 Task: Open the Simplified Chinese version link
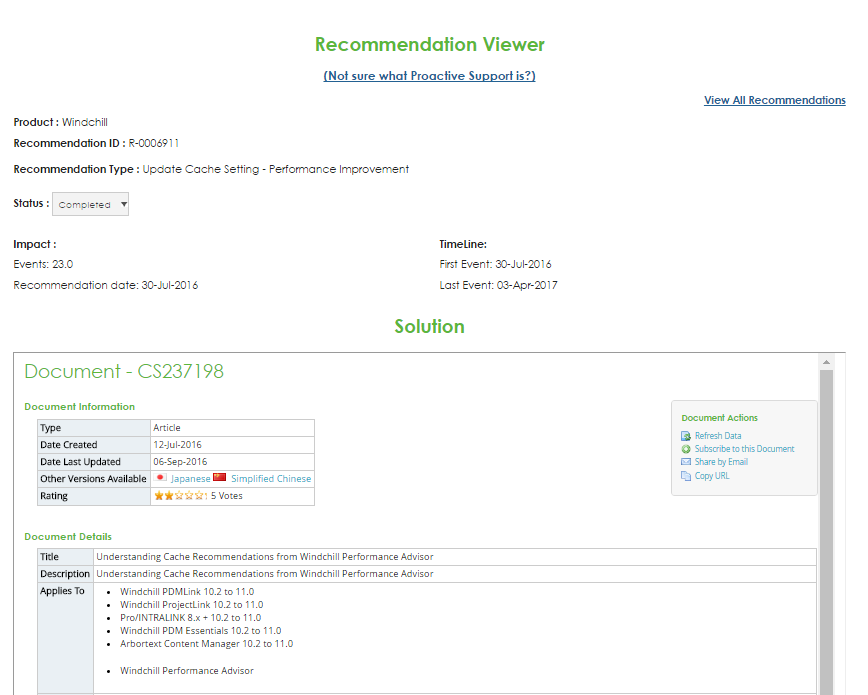(271, 478)
